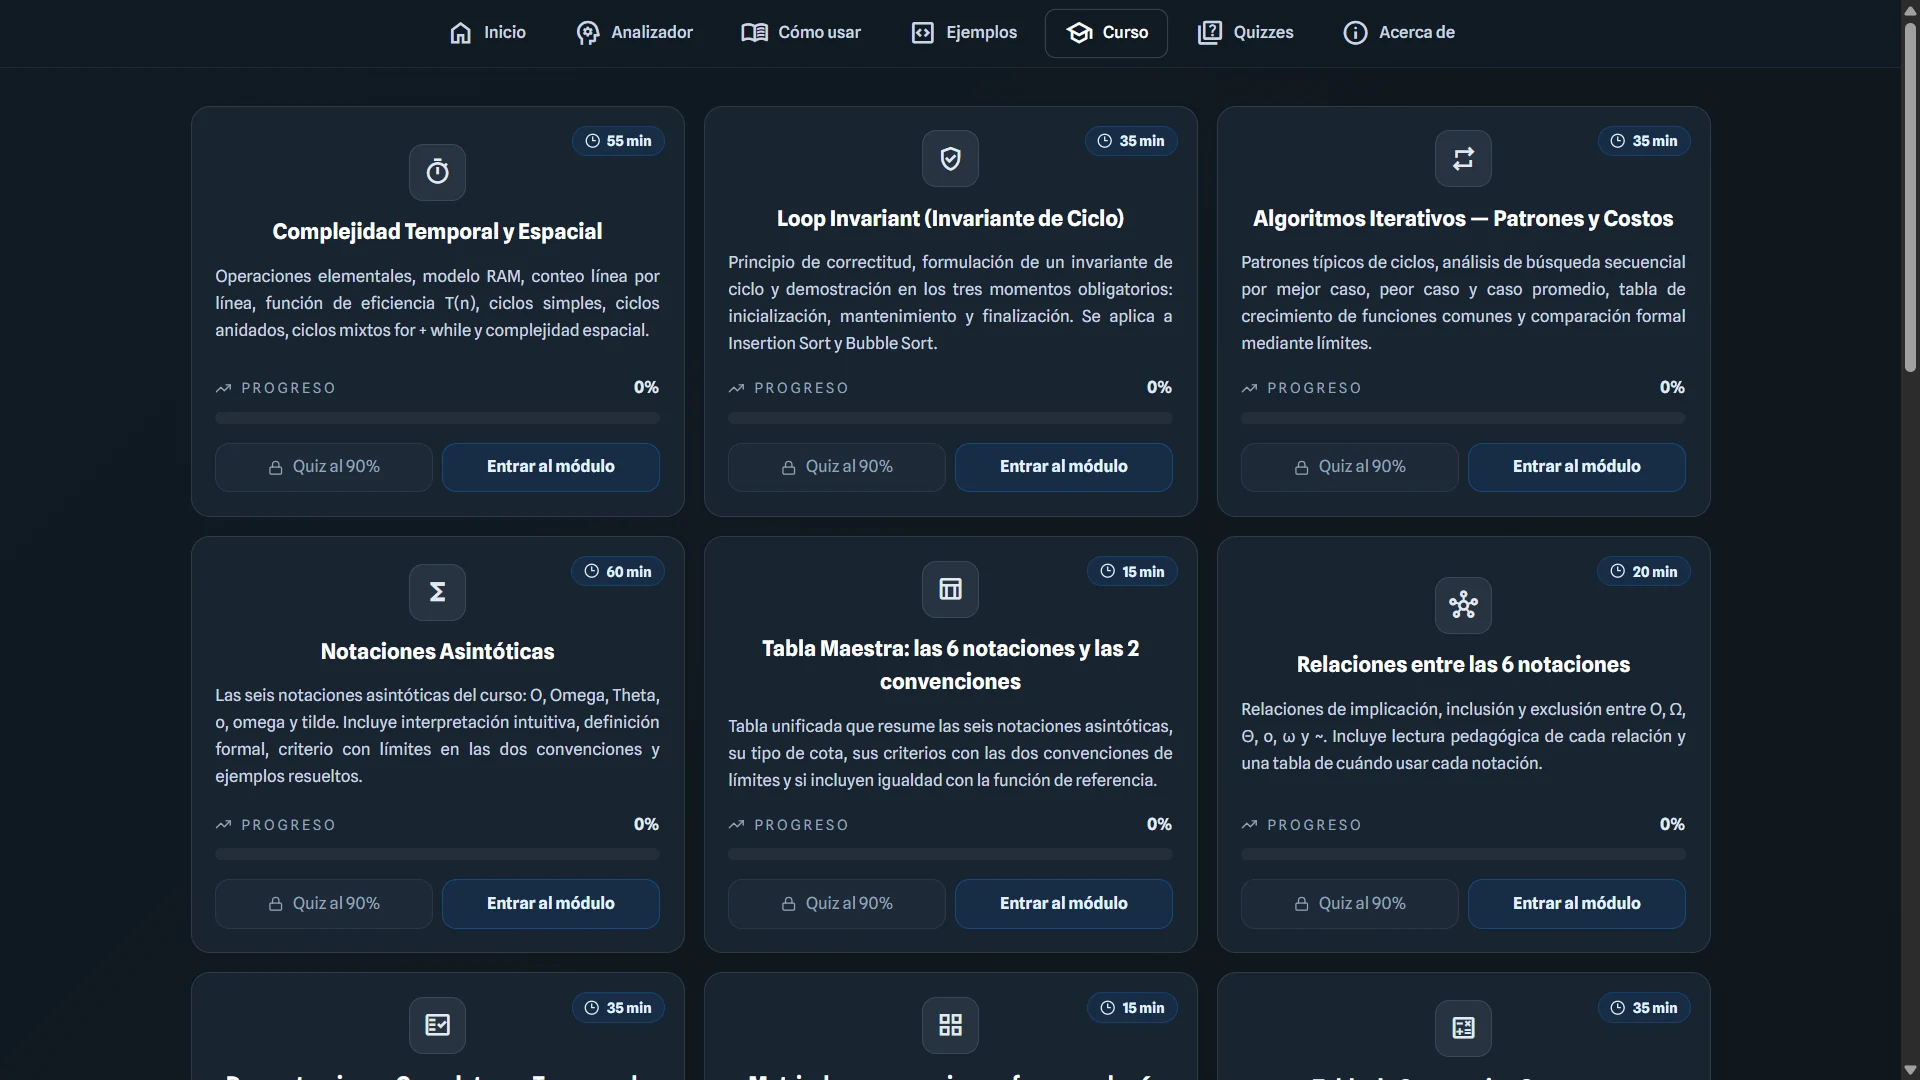This screenshot has height=1080, width=1920.
Task: Click the calculator icon on bottom-right card
Action: tap(1463, 1028)
